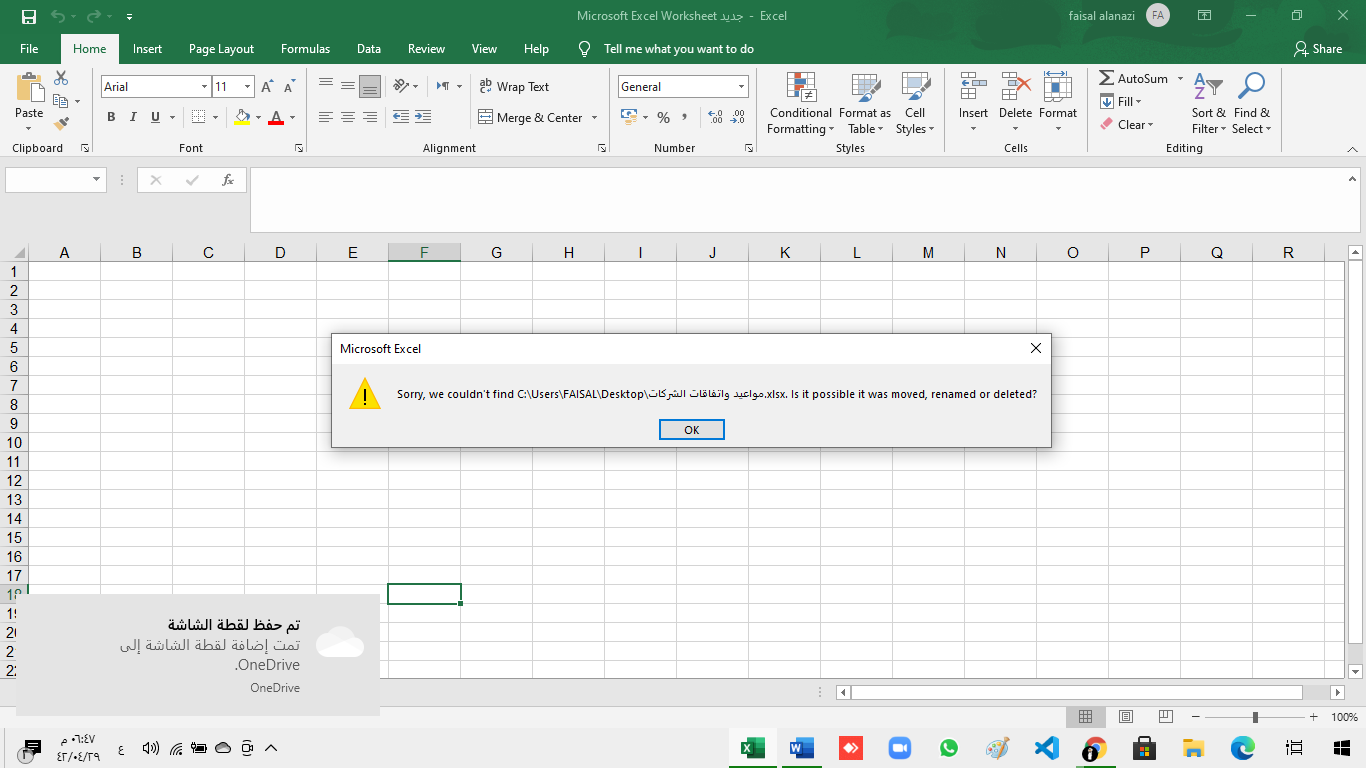Switch to Page Layout view in status bar

(1126, 717)
